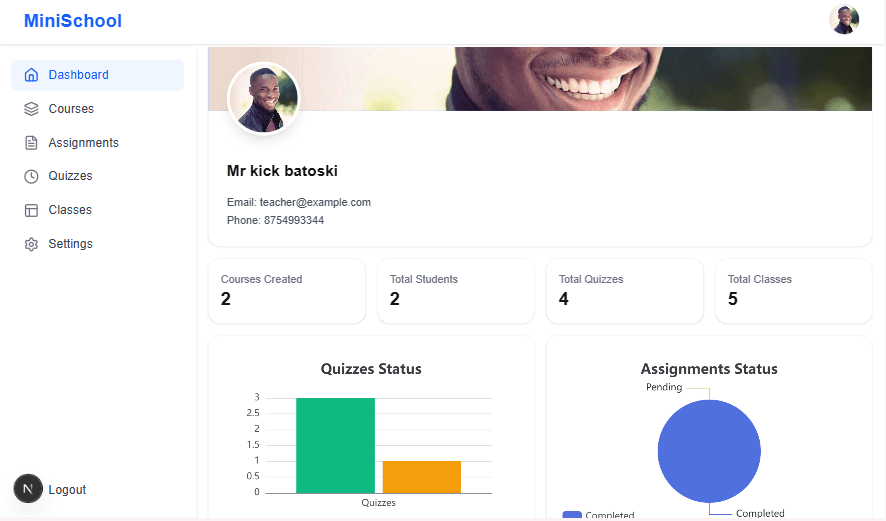Open the Total Classes card
The width and height of the screenshot is (886, 521).
[x=793, y=291]
